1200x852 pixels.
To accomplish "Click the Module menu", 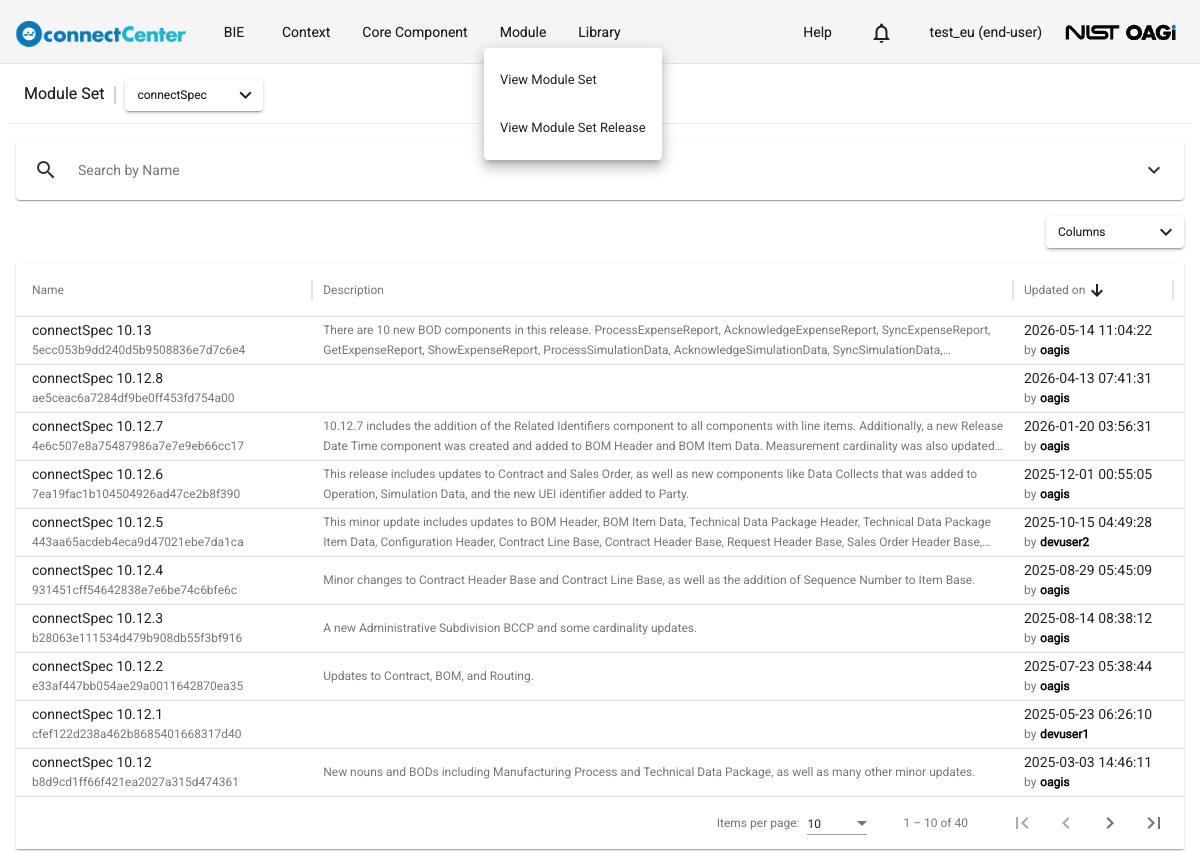I will (x=523, y=32).
